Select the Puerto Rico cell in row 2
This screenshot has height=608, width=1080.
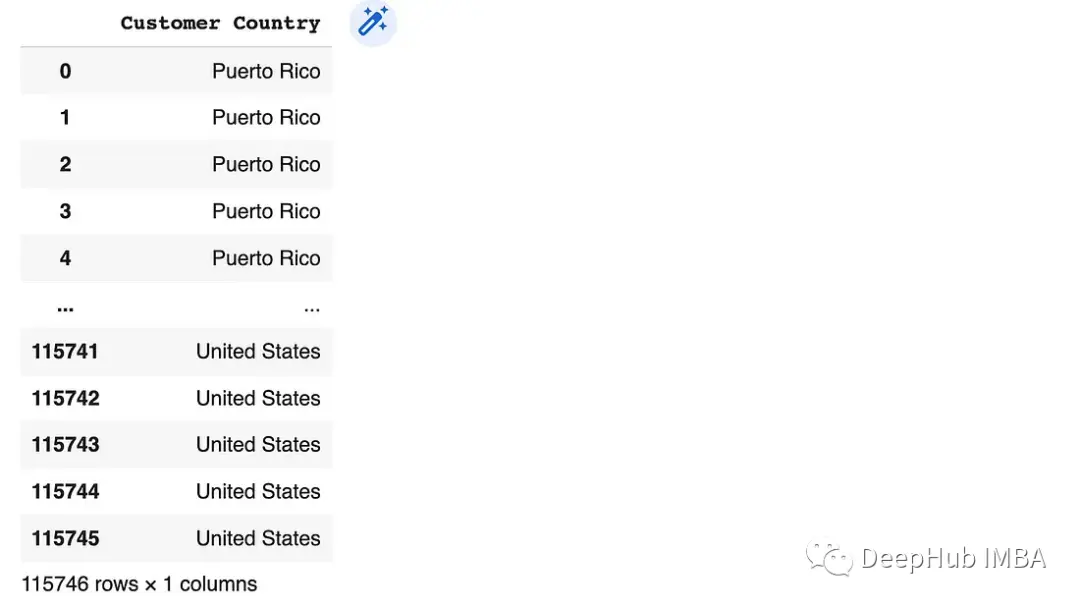(266, 164)
